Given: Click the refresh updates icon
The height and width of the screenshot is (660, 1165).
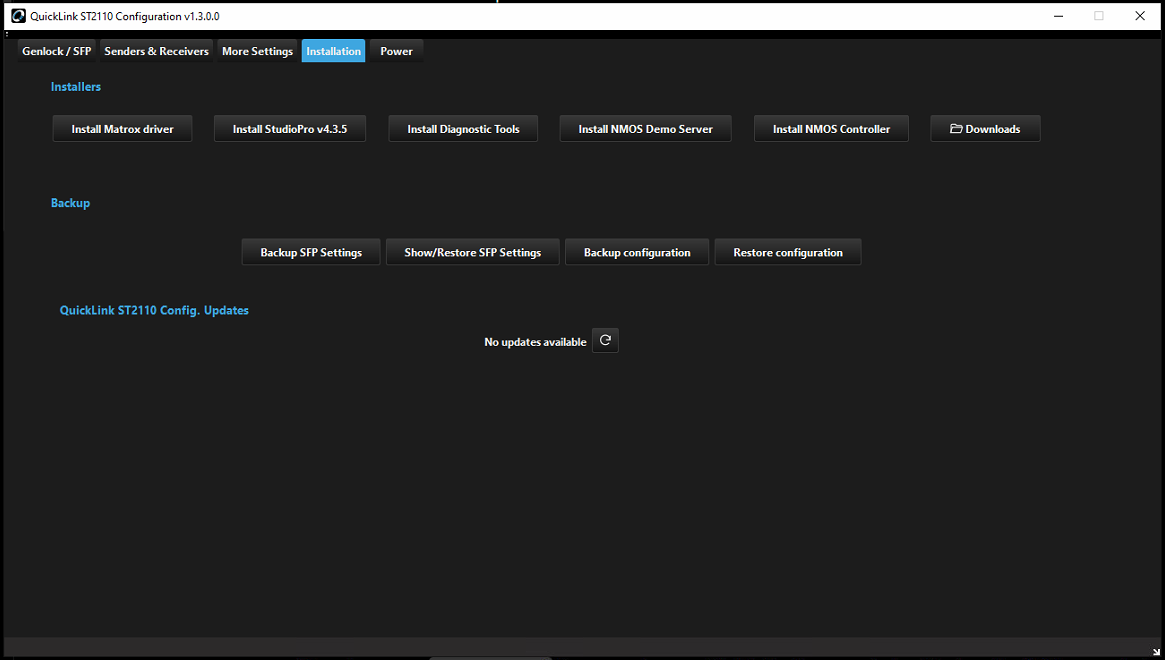Looking at the screenshot, I should pos(605,340).
